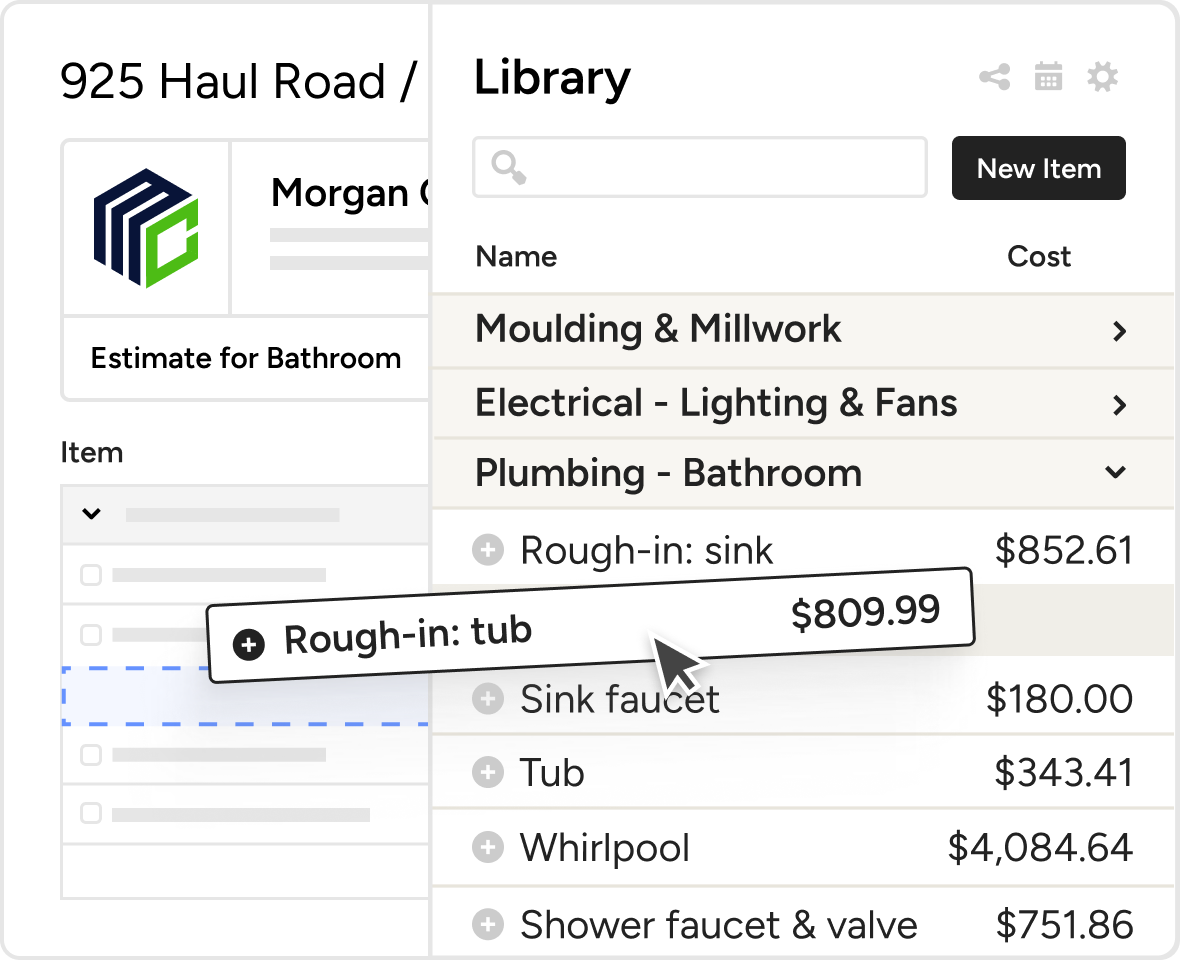The height and width of the screenshot is (960, 1180).
Task: Add Whirlpool item using plus icon
Action: pyautogui.click(x=487, y=848)
